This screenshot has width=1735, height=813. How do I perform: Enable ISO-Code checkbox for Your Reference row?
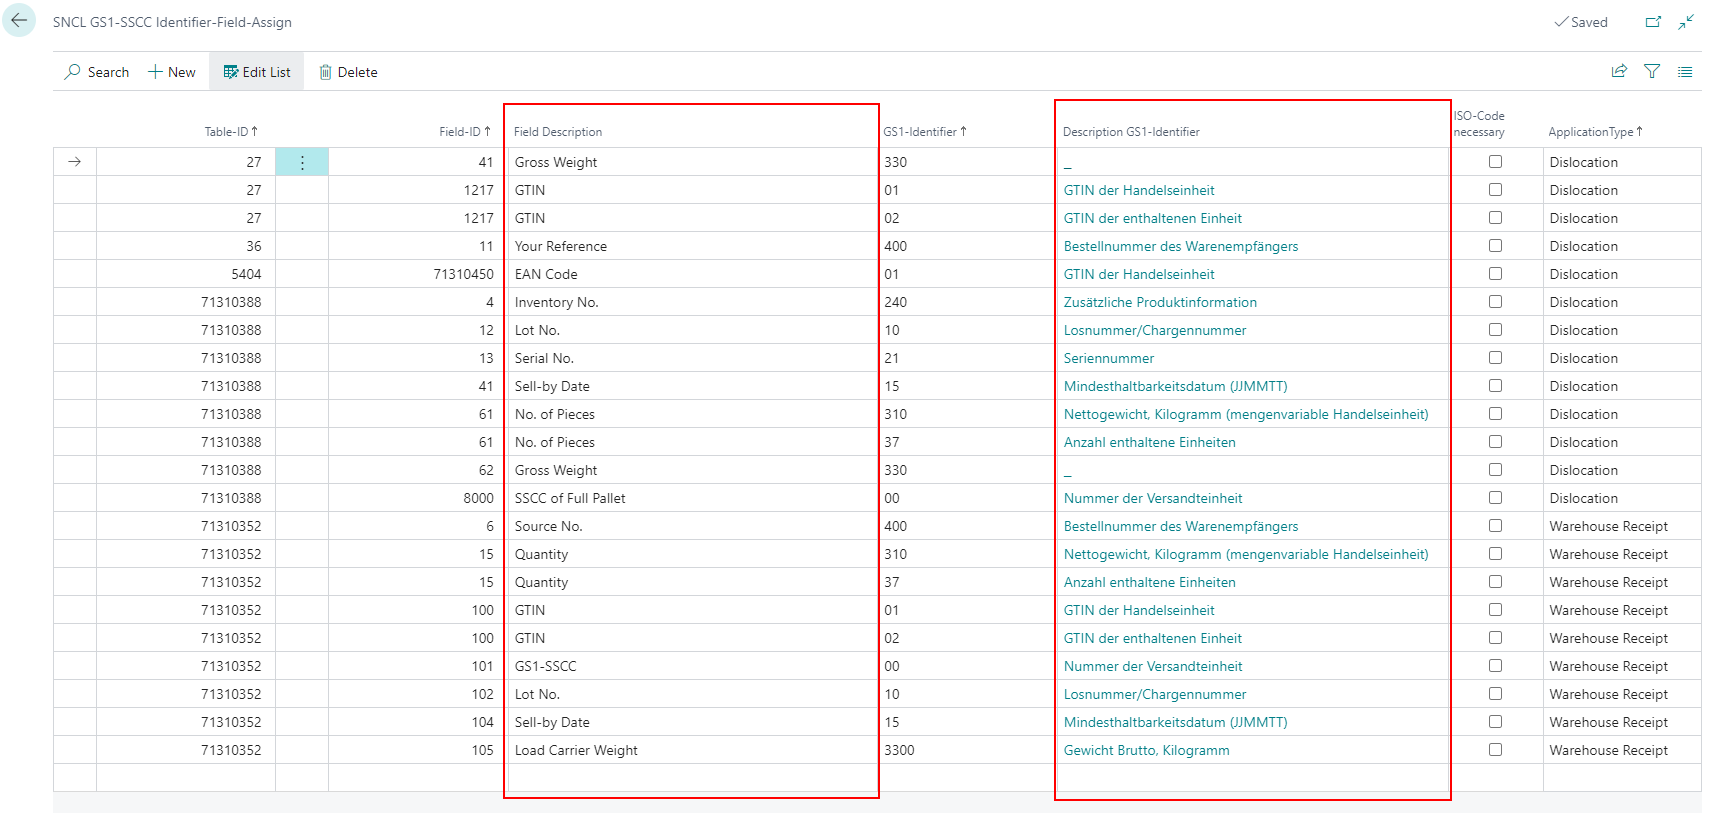pyautogui.click(x=1495, y=246)
